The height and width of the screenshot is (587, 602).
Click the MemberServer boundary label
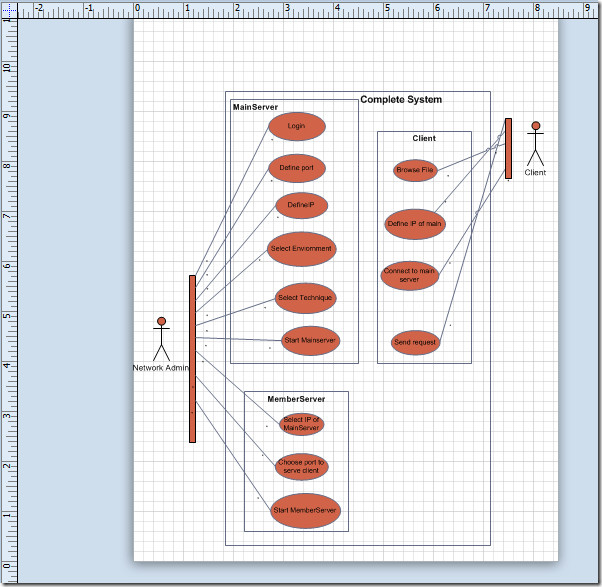tap(296, 399)
